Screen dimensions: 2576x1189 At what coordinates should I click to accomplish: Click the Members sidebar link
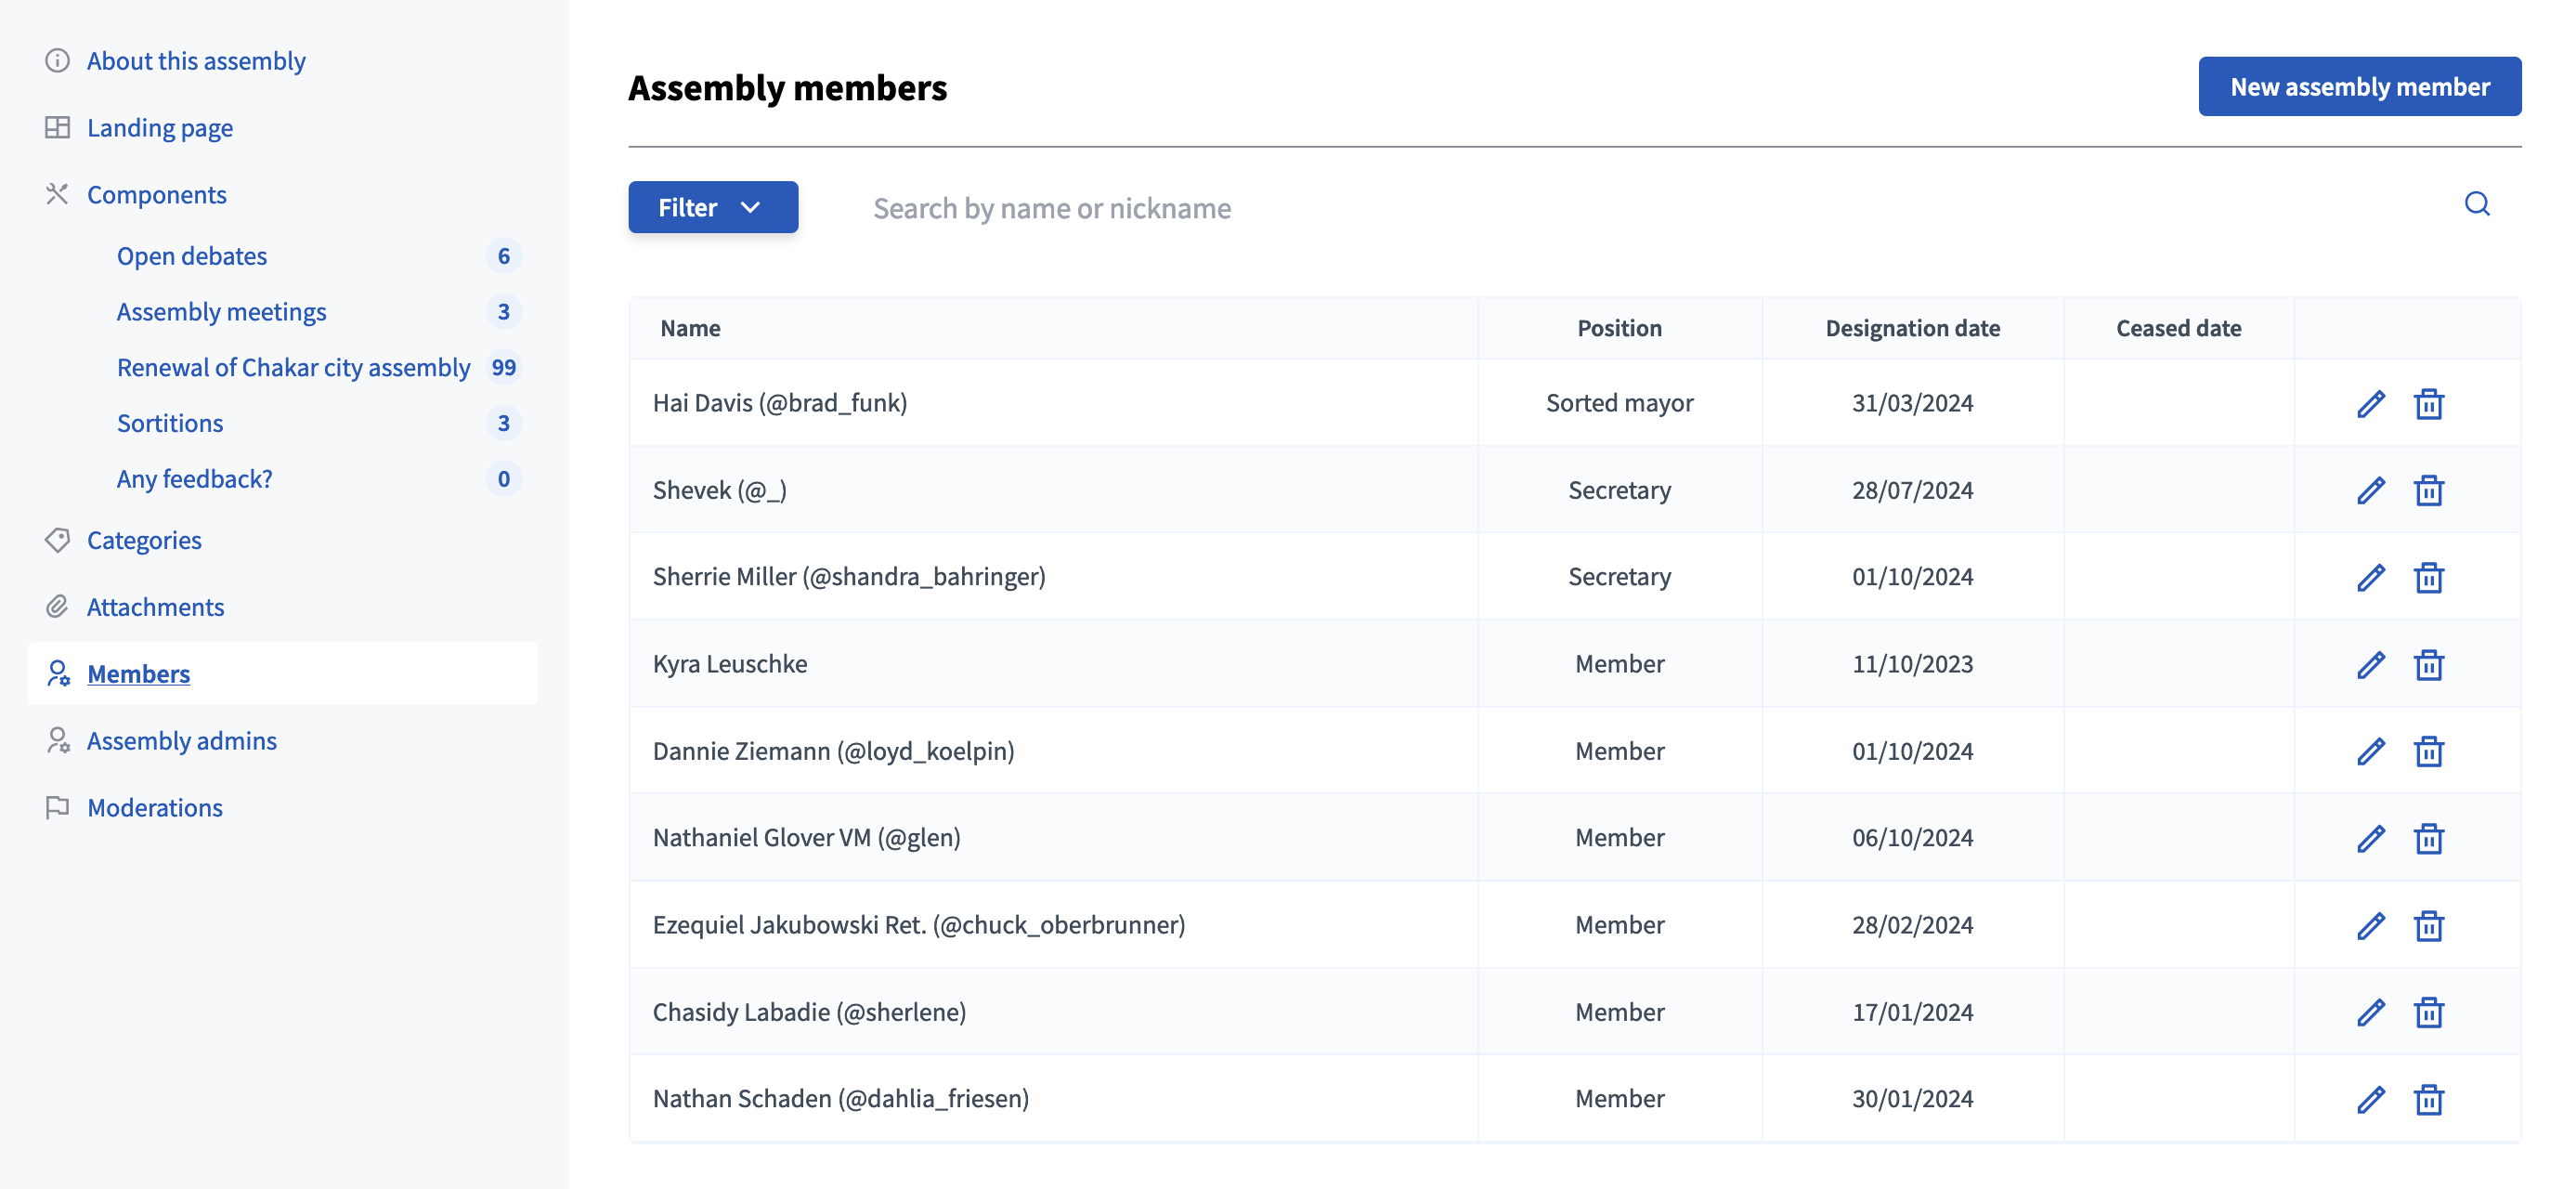(137, 670)
